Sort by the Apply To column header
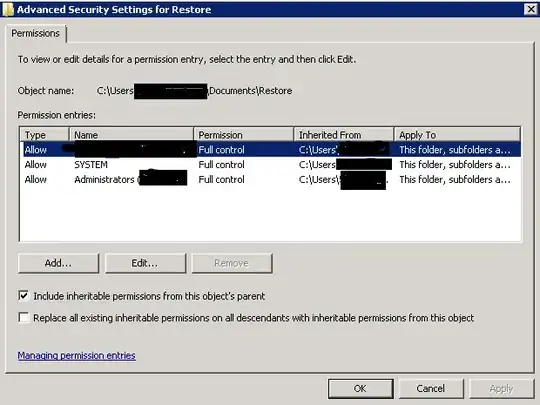The height and width of the screenshot is (405, 540). click(457, 135)
